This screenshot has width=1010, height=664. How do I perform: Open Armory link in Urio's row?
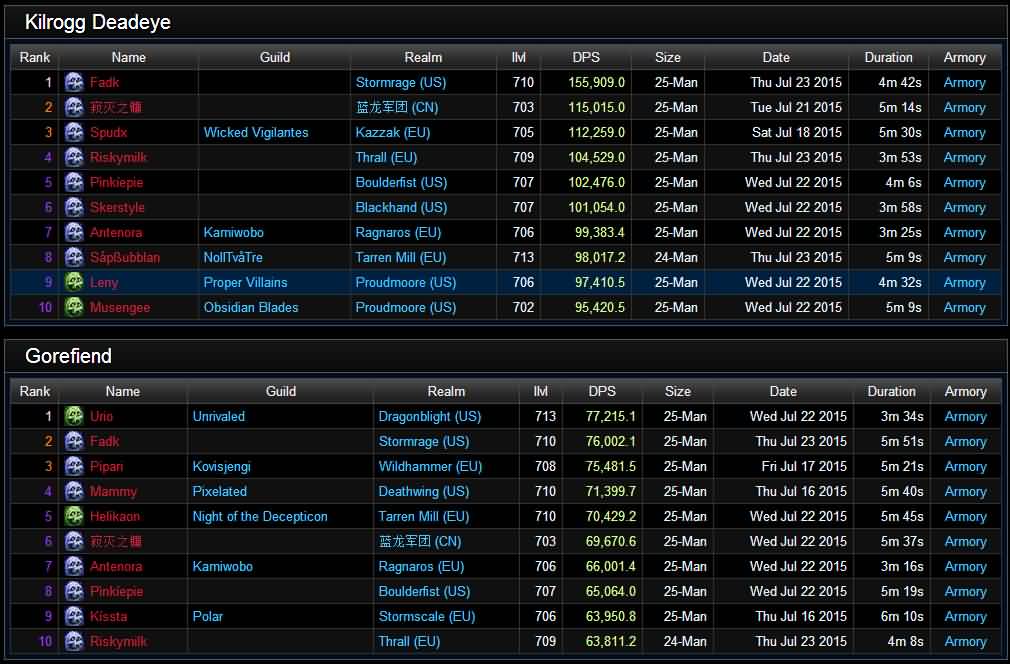click(x=965, y=416)
